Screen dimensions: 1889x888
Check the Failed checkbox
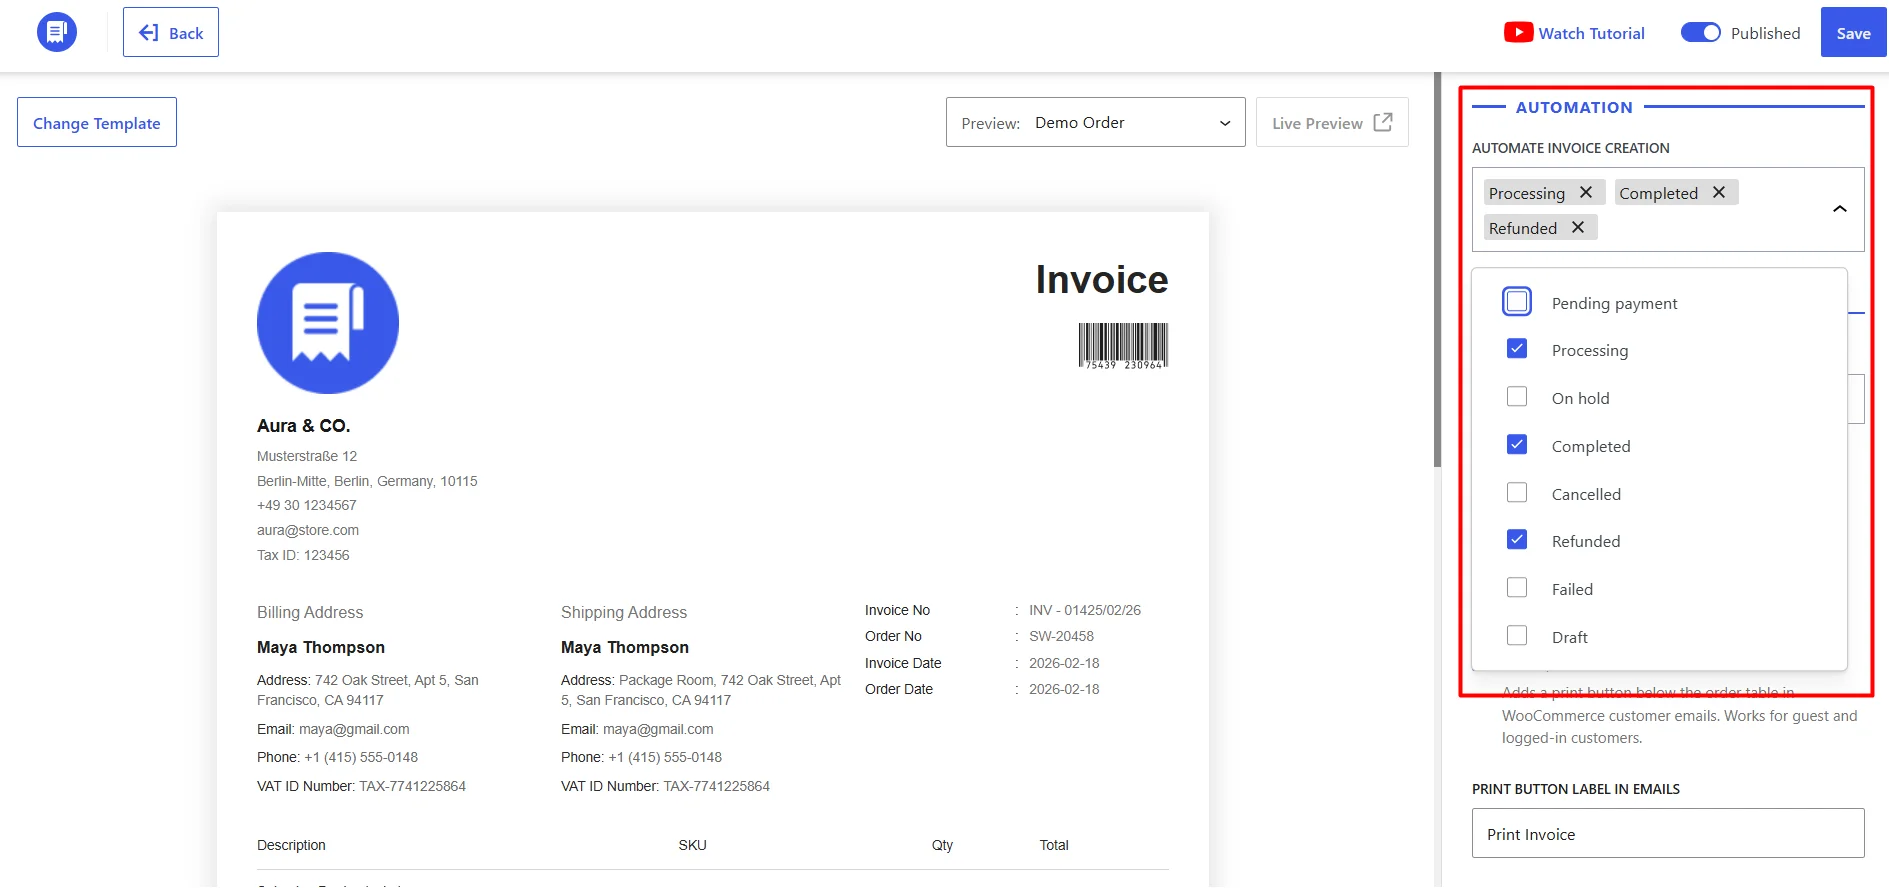1517,588
